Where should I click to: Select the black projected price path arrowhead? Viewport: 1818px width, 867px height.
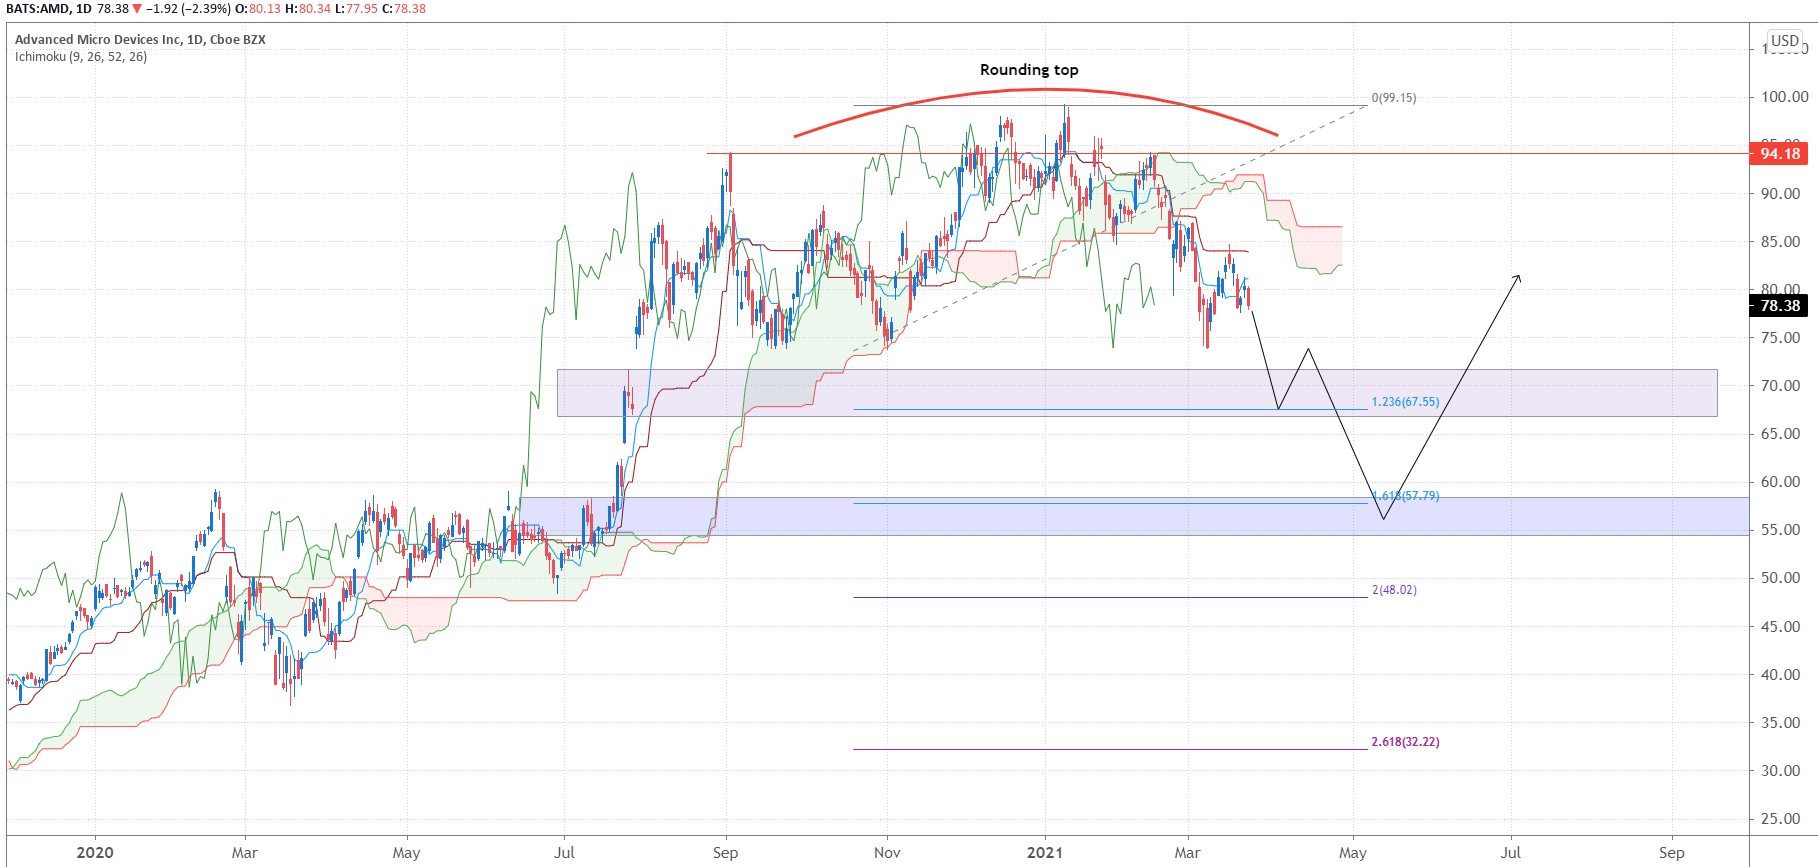point(1517,279)
